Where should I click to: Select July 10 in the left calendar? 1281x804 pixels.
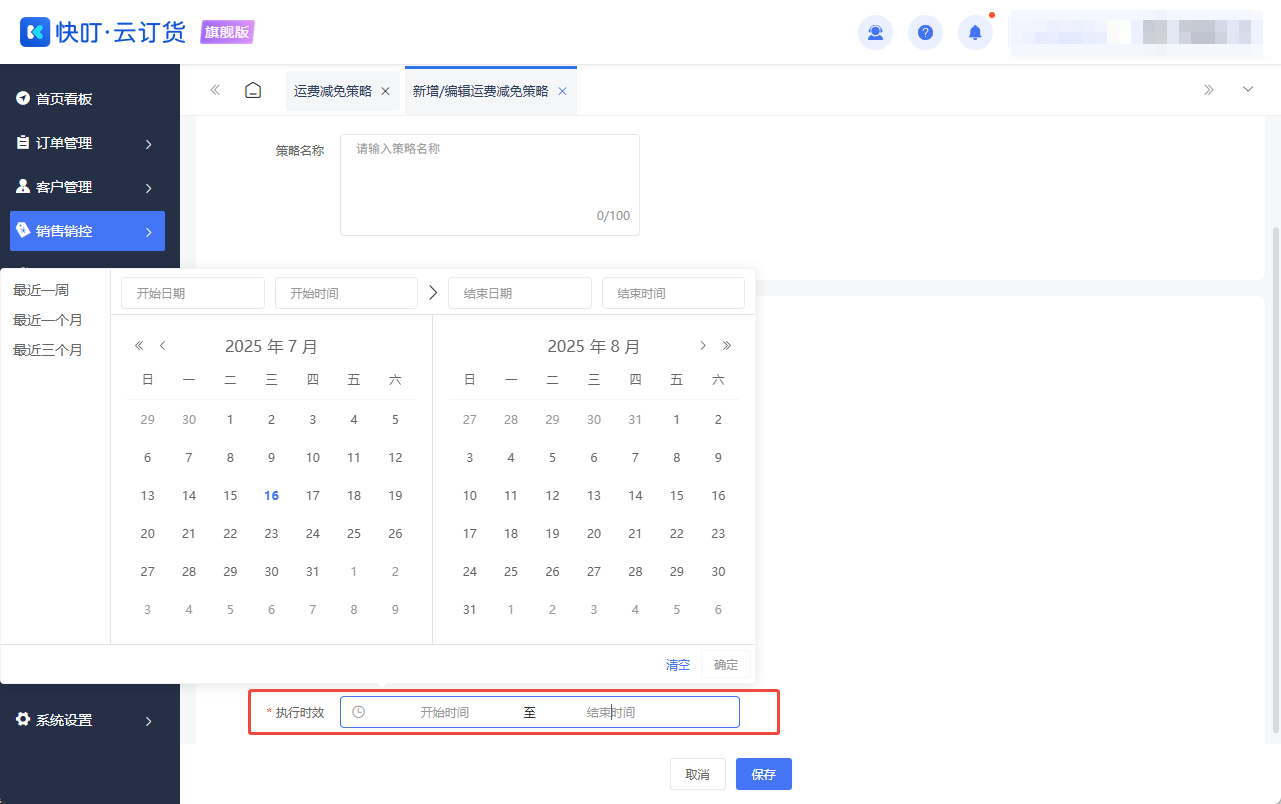(x=313, y=458)
